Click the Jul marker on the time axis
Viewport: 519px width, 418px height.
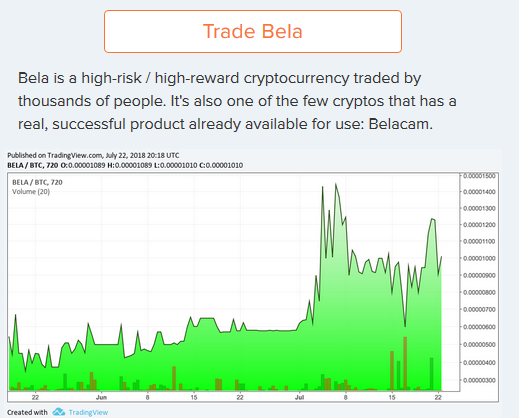pos(299,397)
